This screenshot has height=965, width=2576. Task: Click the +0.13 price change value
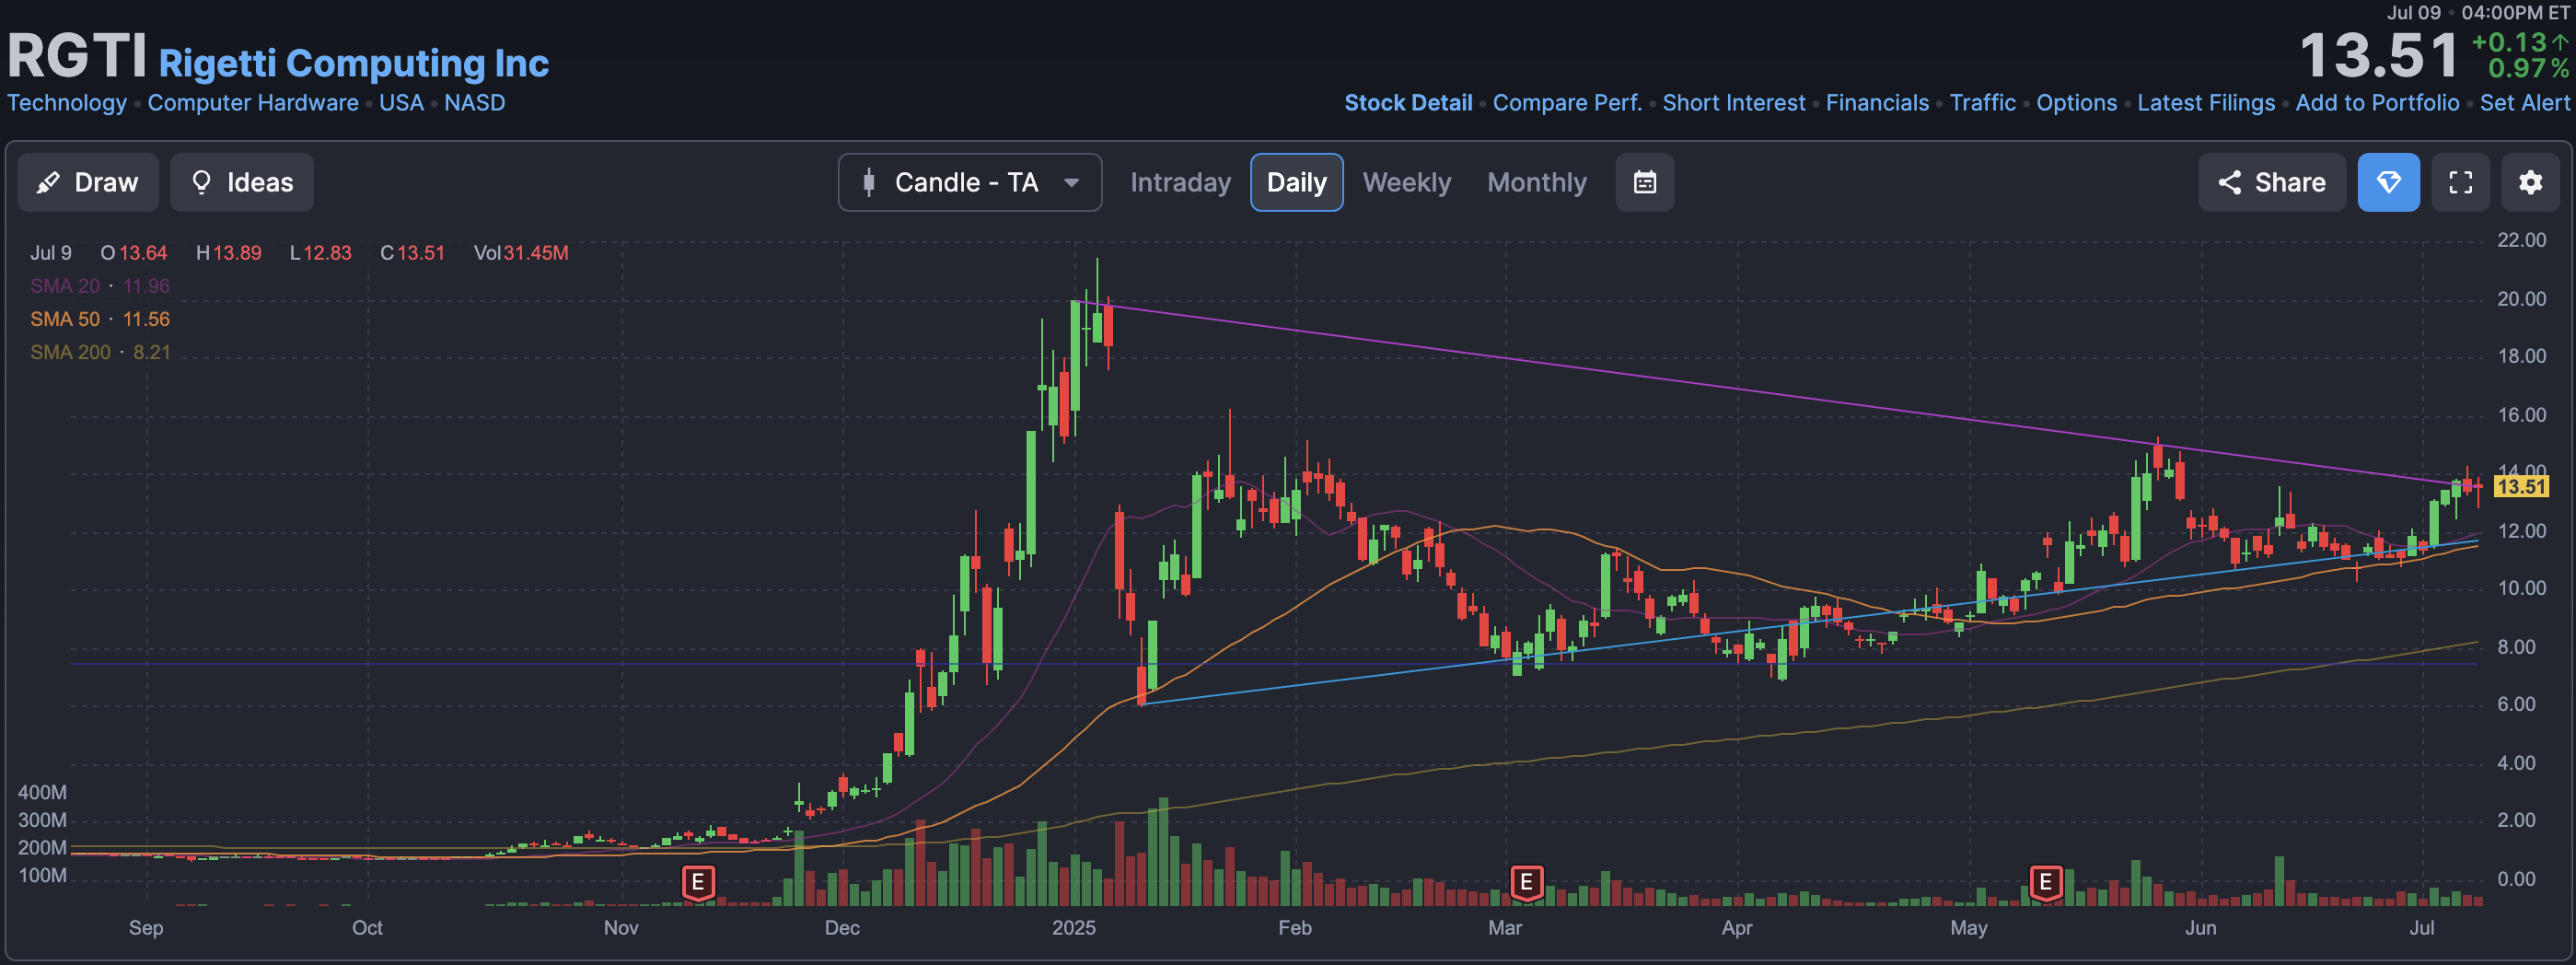[2509, 42]
